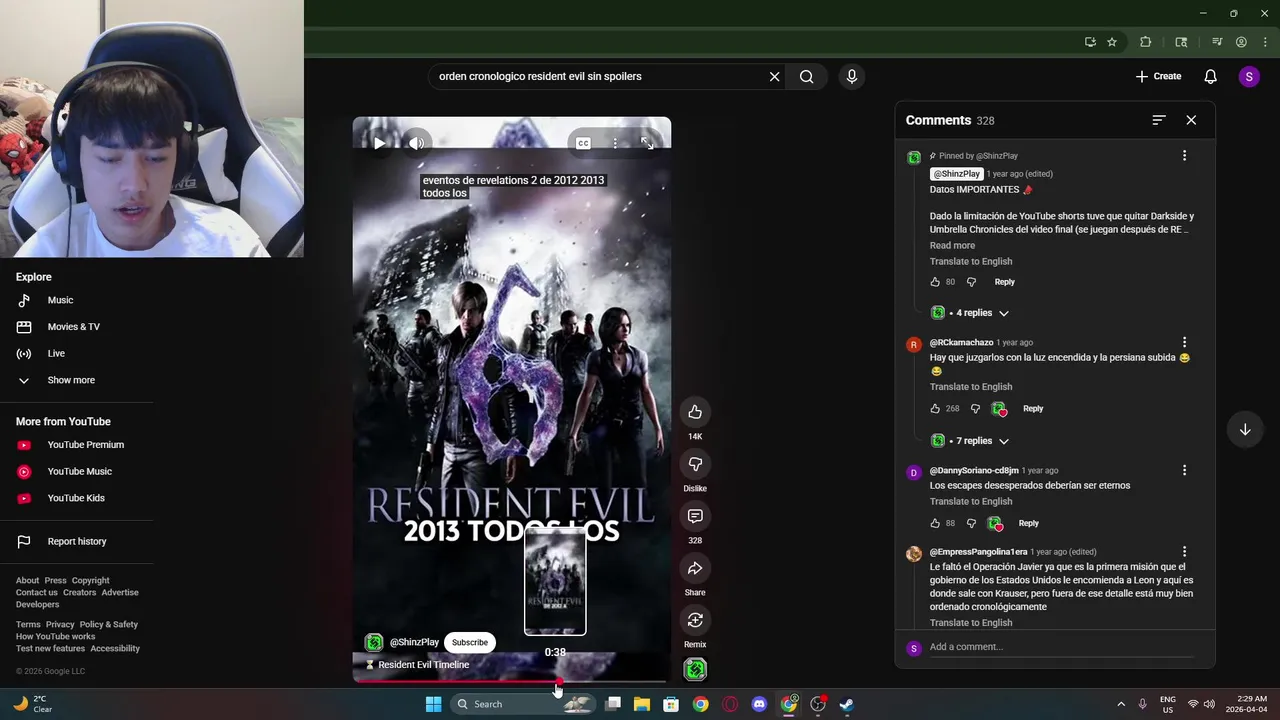Mute the Shorts video volume

pos(417,144)
